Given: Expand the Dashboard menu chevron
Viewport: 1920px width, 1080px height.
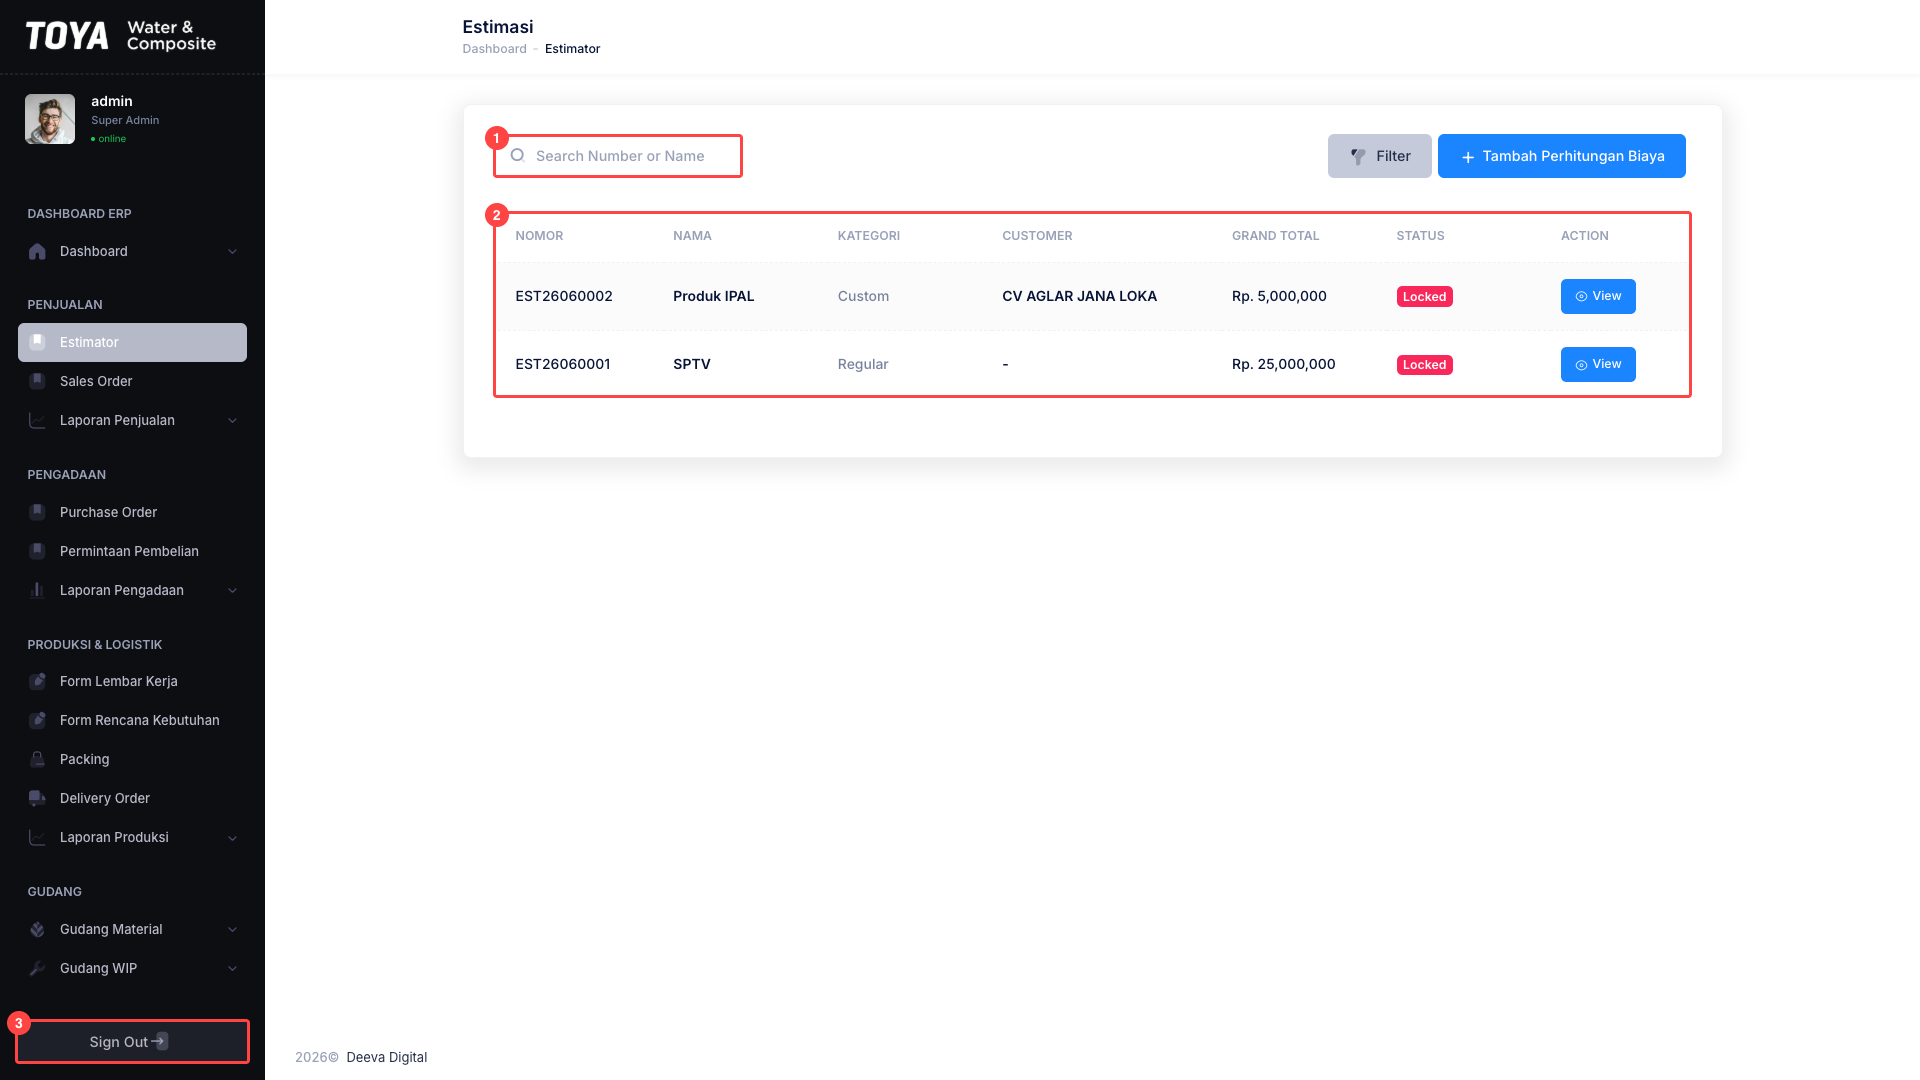Looking at the screenshot, I should [232, 251].
